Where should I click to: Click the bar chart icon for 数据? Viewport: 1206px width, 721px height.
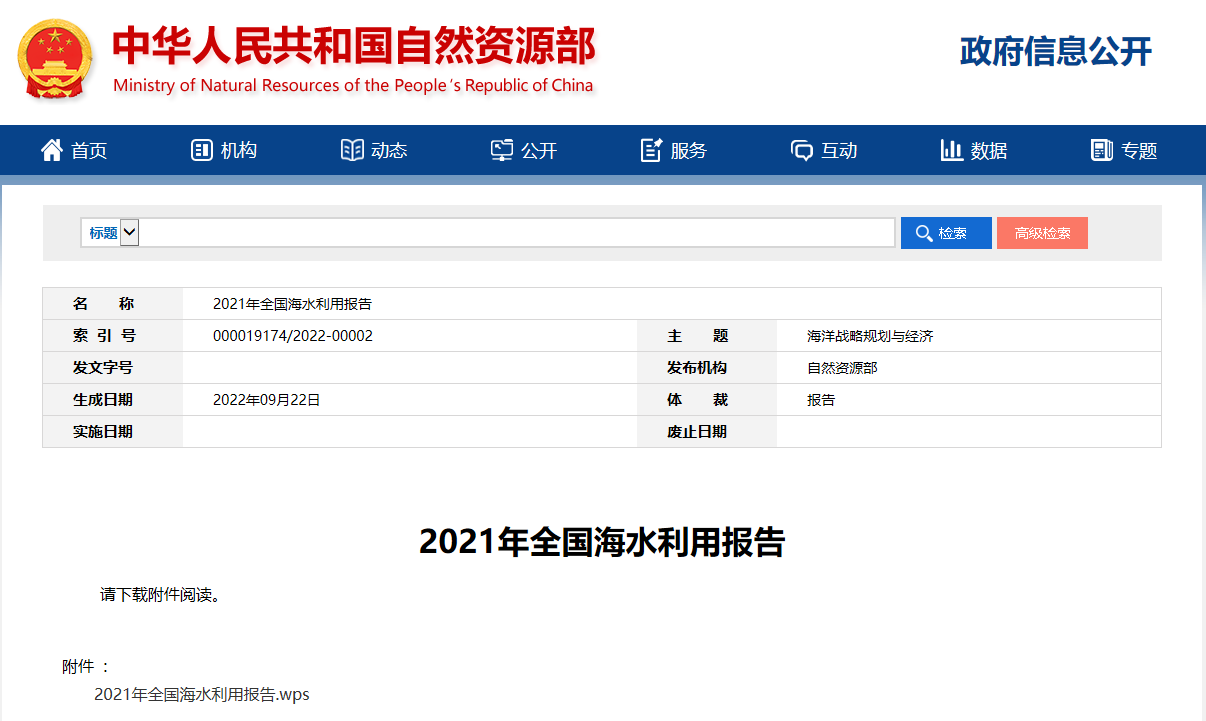951,150
